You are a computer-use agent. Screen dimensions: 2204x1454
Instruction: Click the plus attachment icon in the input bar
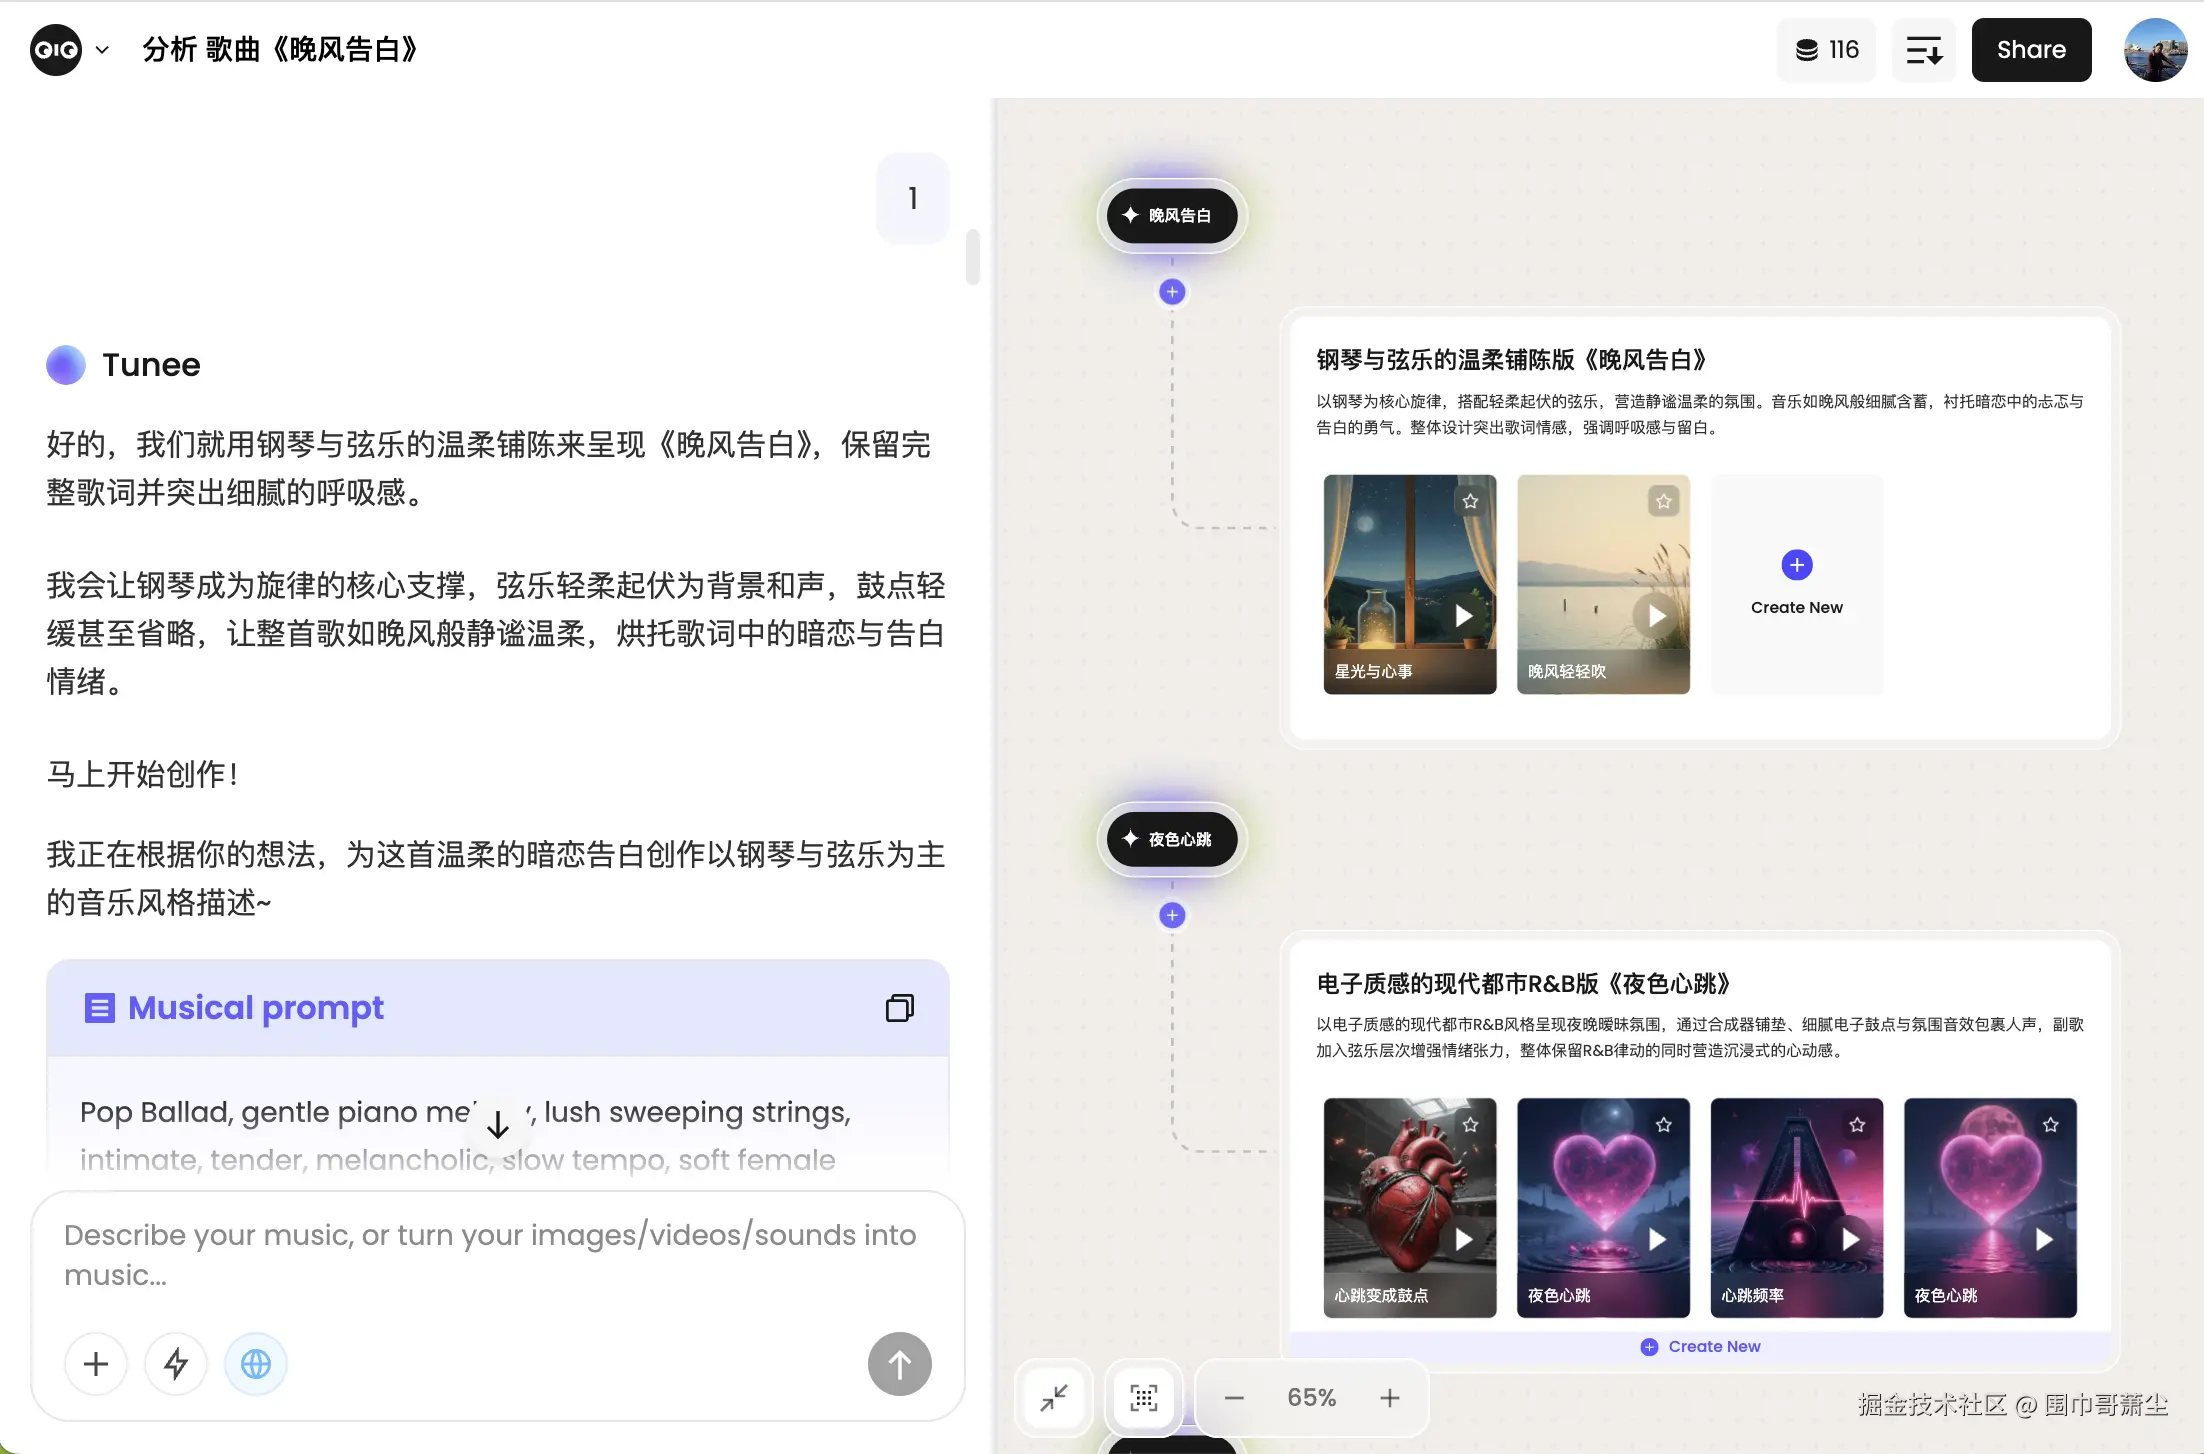(96, 1363)
